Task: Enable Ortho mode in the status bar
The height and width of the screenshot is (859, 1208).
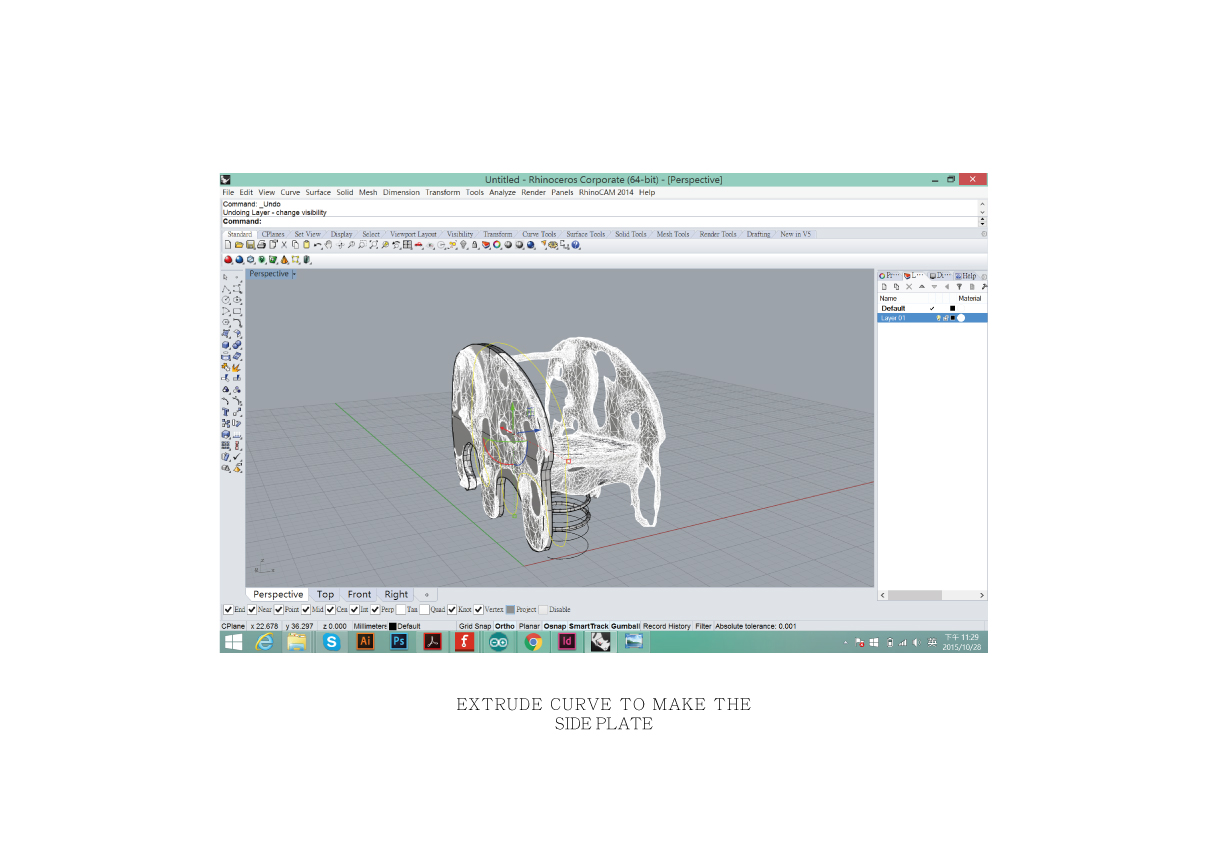Action: (x=505, y=625)
